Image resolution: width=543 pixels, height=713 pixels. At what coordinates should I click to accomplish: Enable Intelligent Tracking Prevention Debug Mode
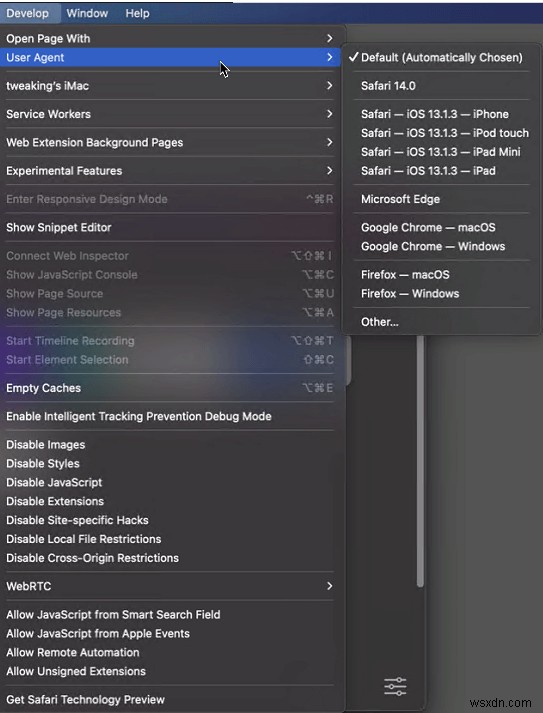(170, 416)
